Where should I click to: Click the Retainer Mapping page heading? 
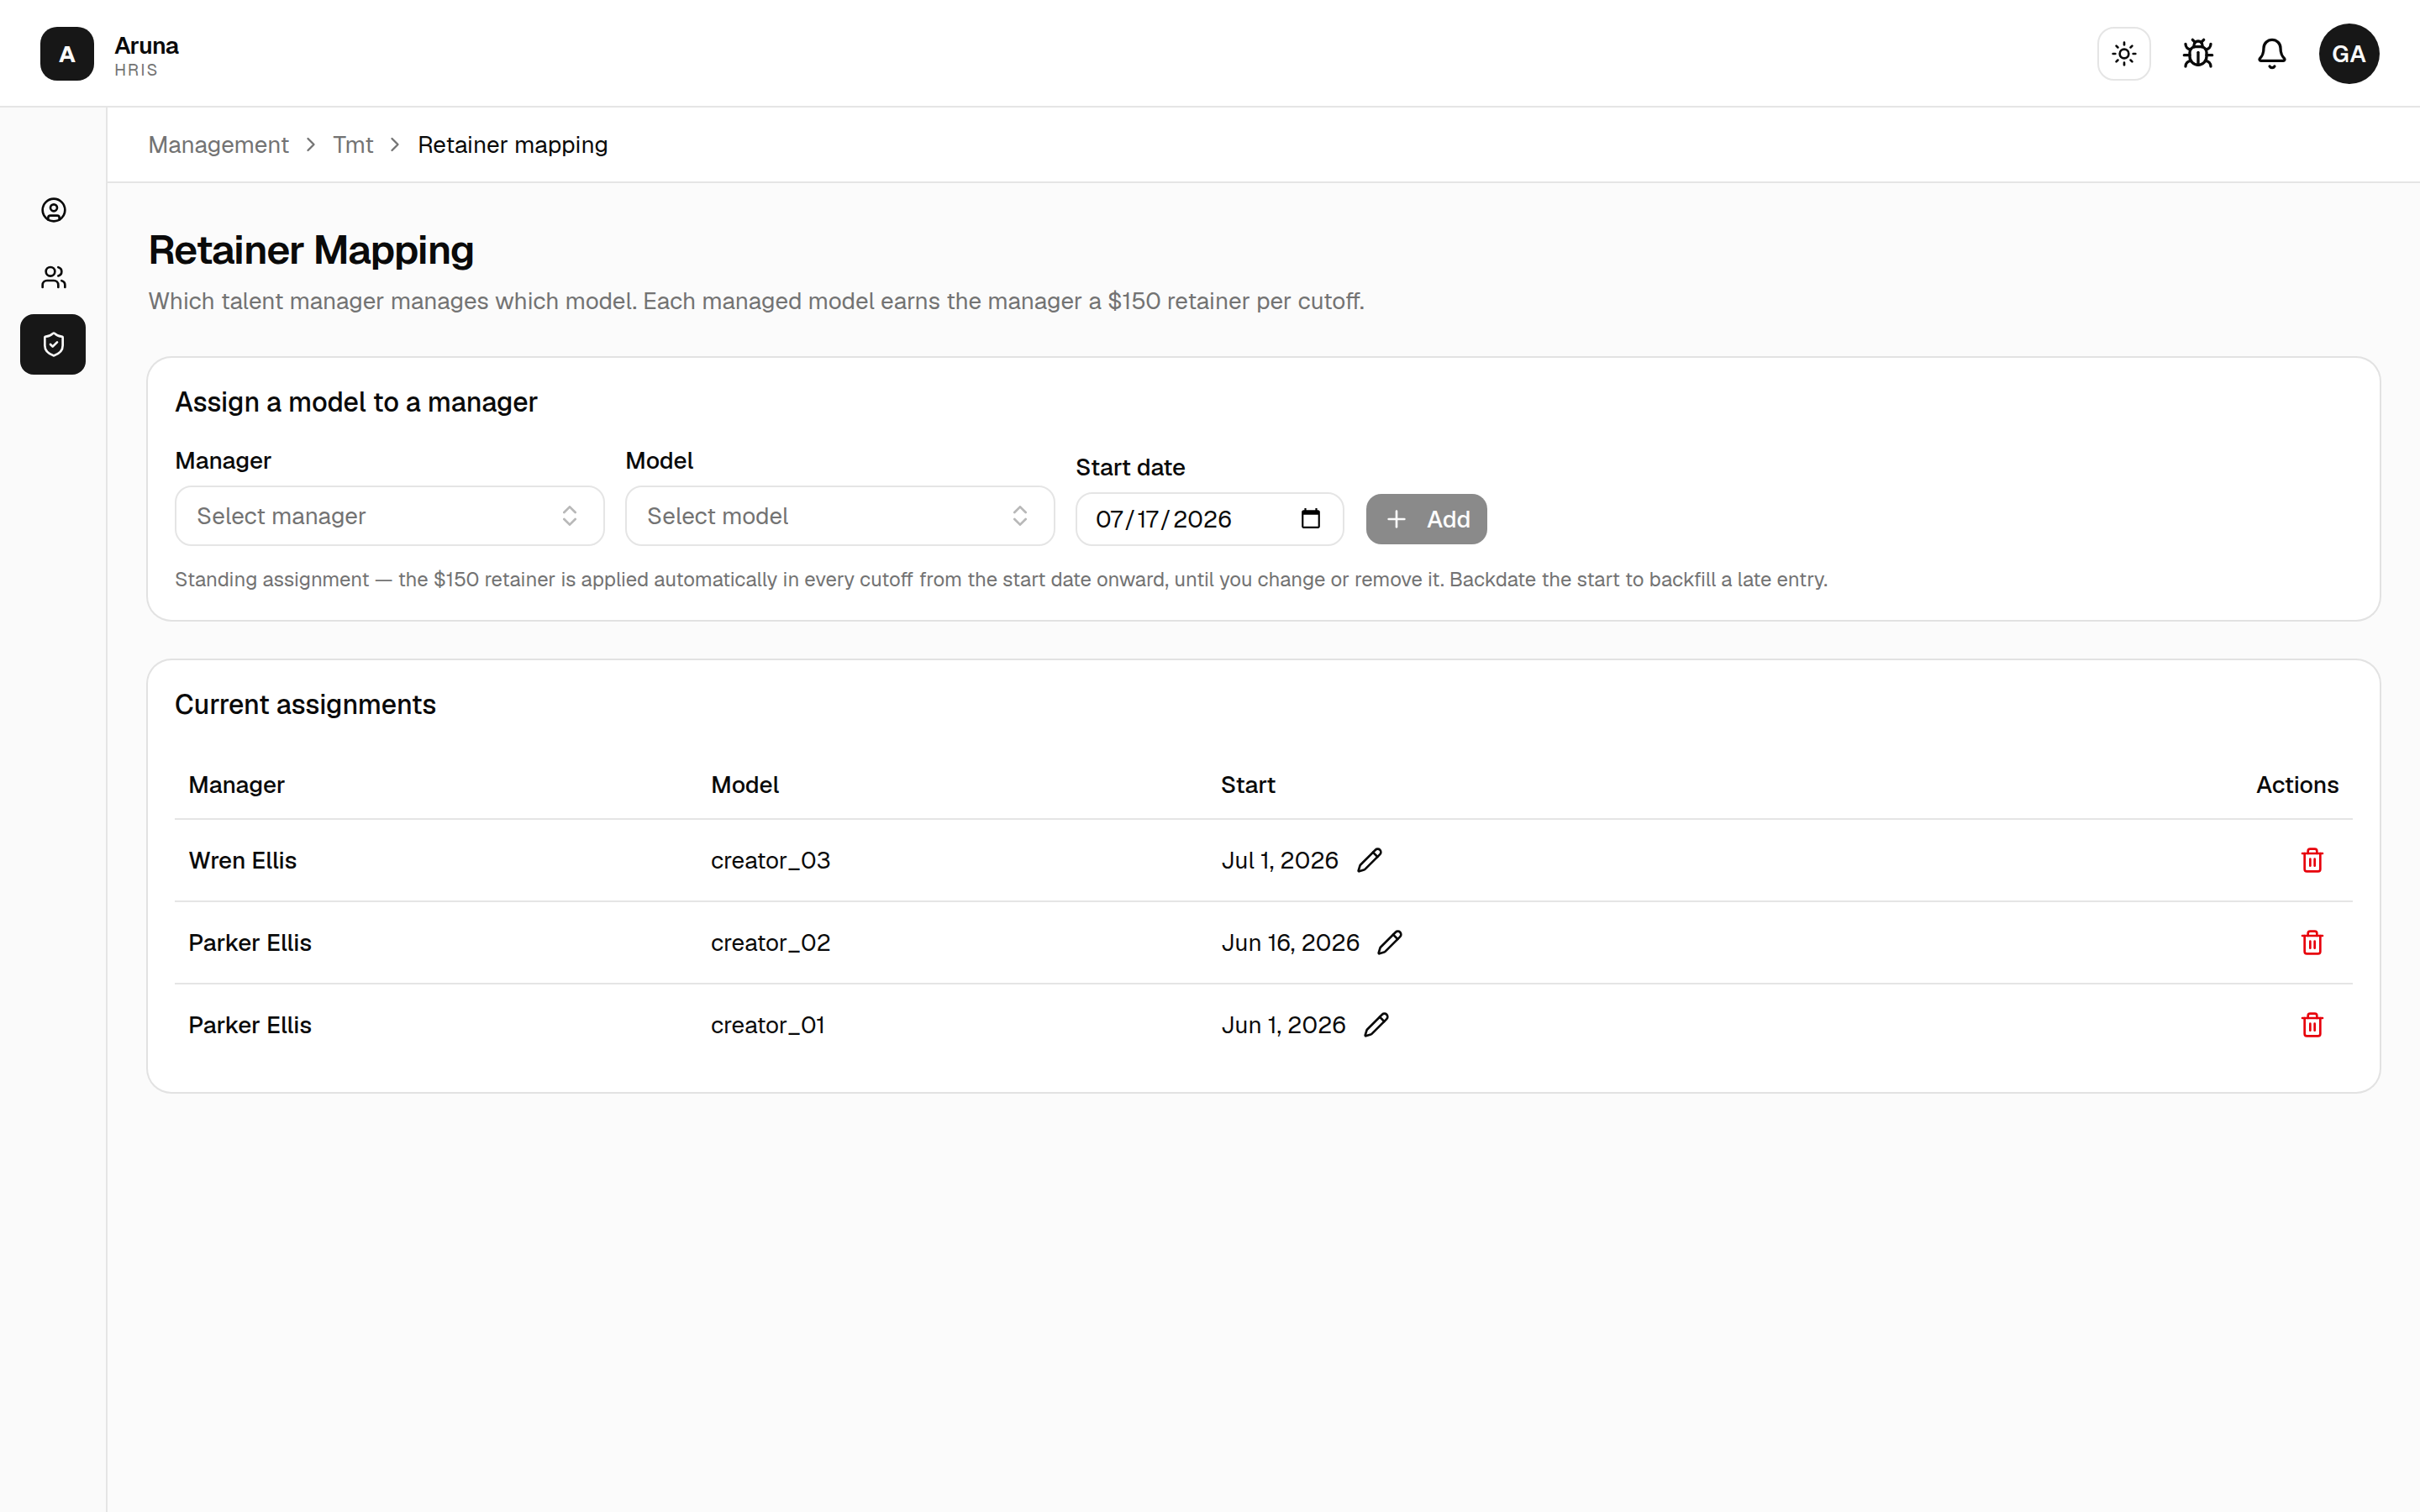311,250
